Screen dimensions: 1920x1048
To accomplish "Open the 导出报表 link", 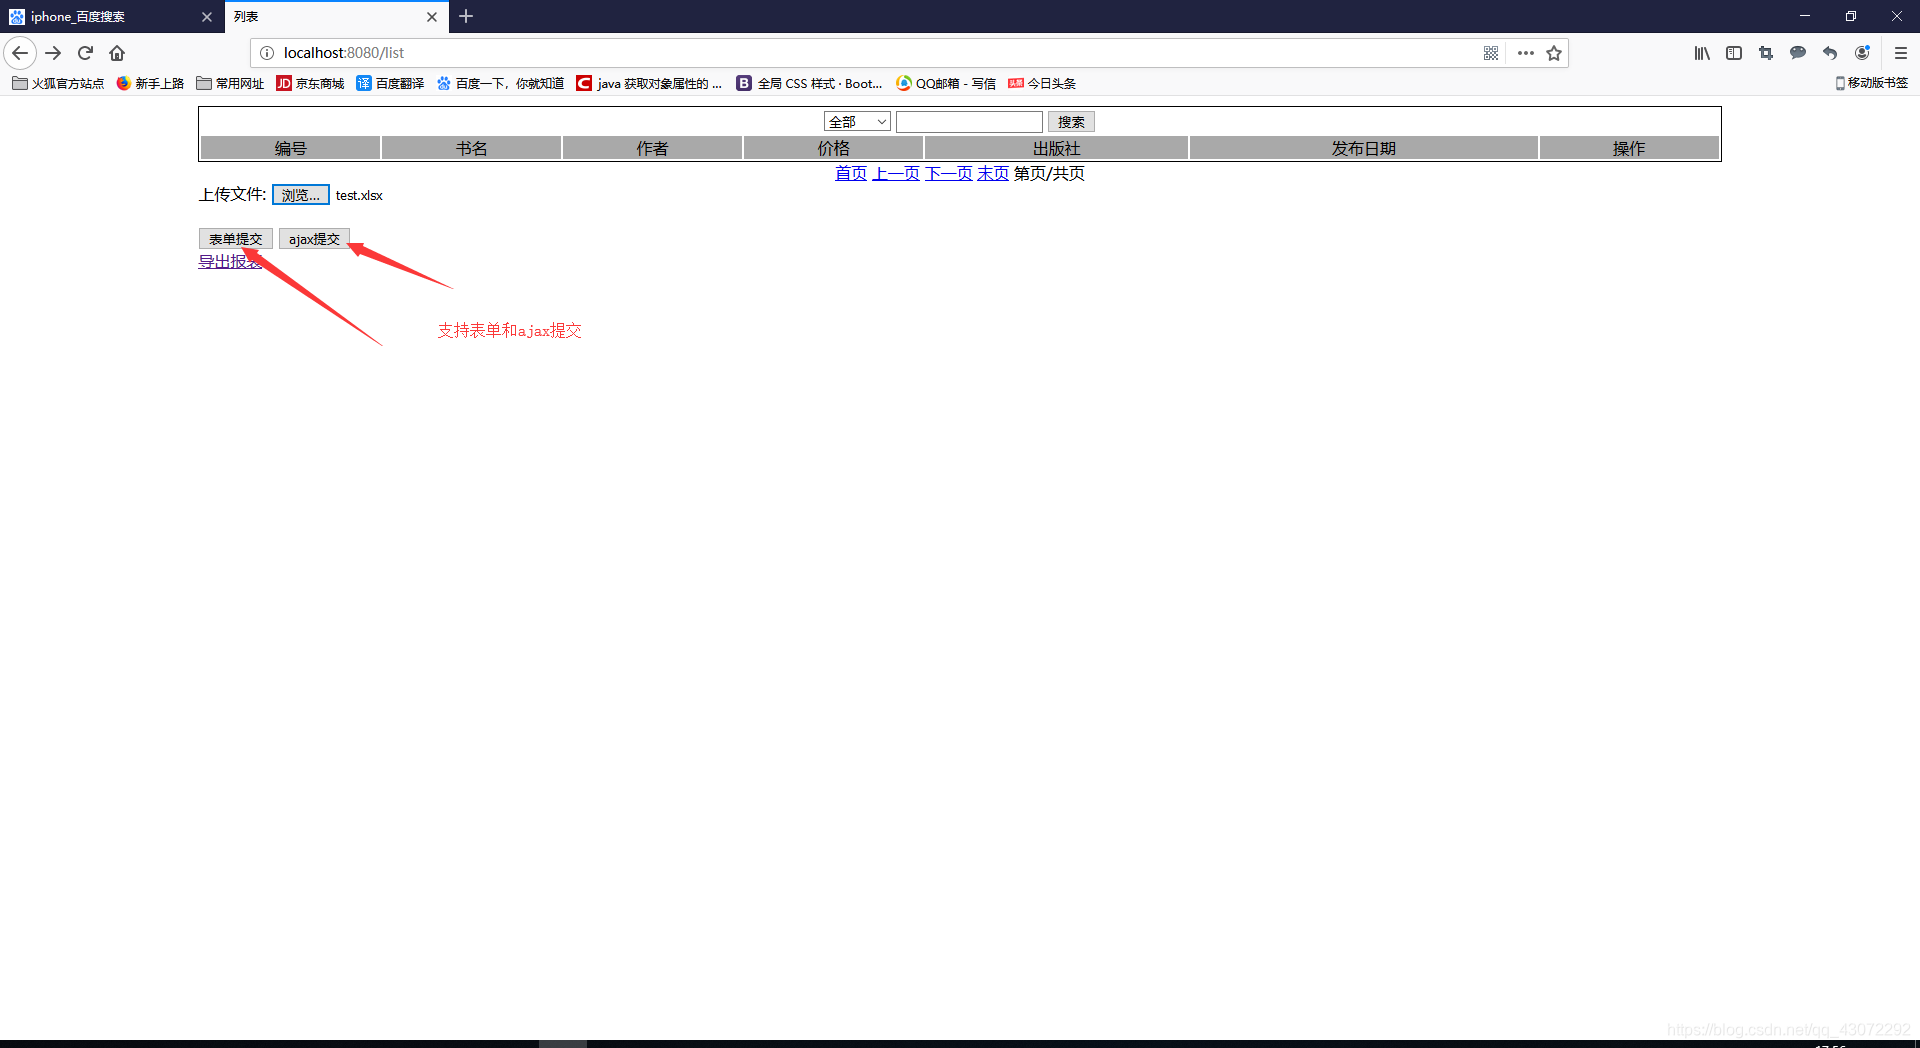I will [230, 261].
